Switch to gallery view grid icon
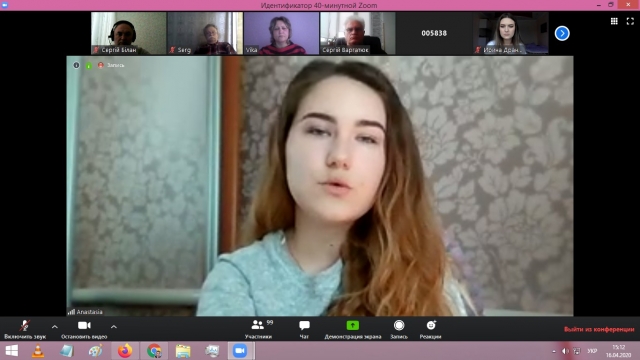640x360 pixels. click(x=614, y=21)
